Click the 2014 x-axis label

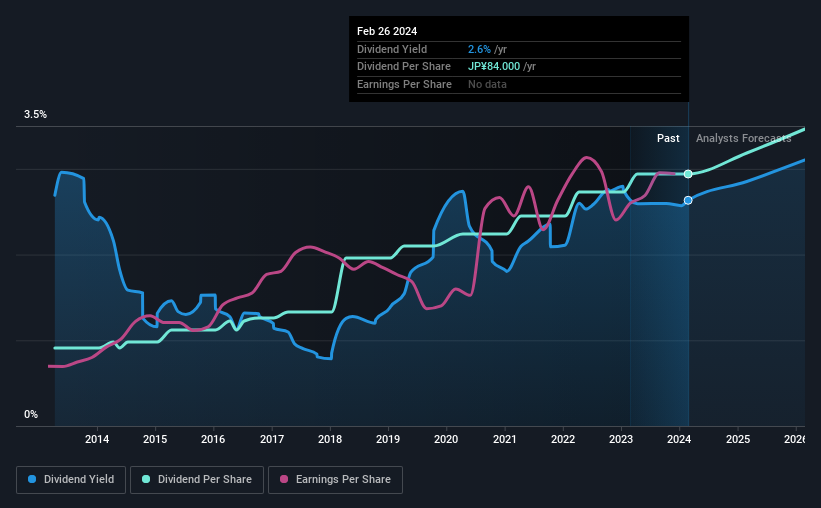[x=97, y=439]
